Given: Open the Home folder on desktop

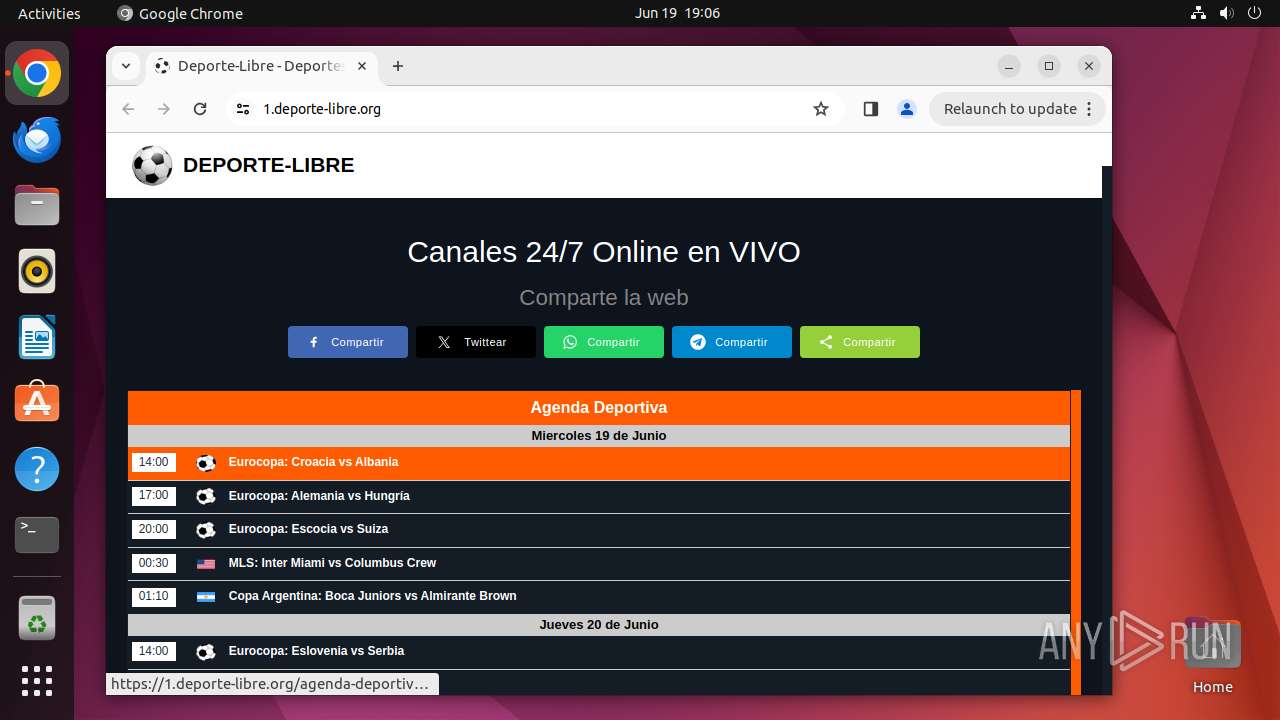Looking at the screenshot, I should click(x=1212, y=656).
